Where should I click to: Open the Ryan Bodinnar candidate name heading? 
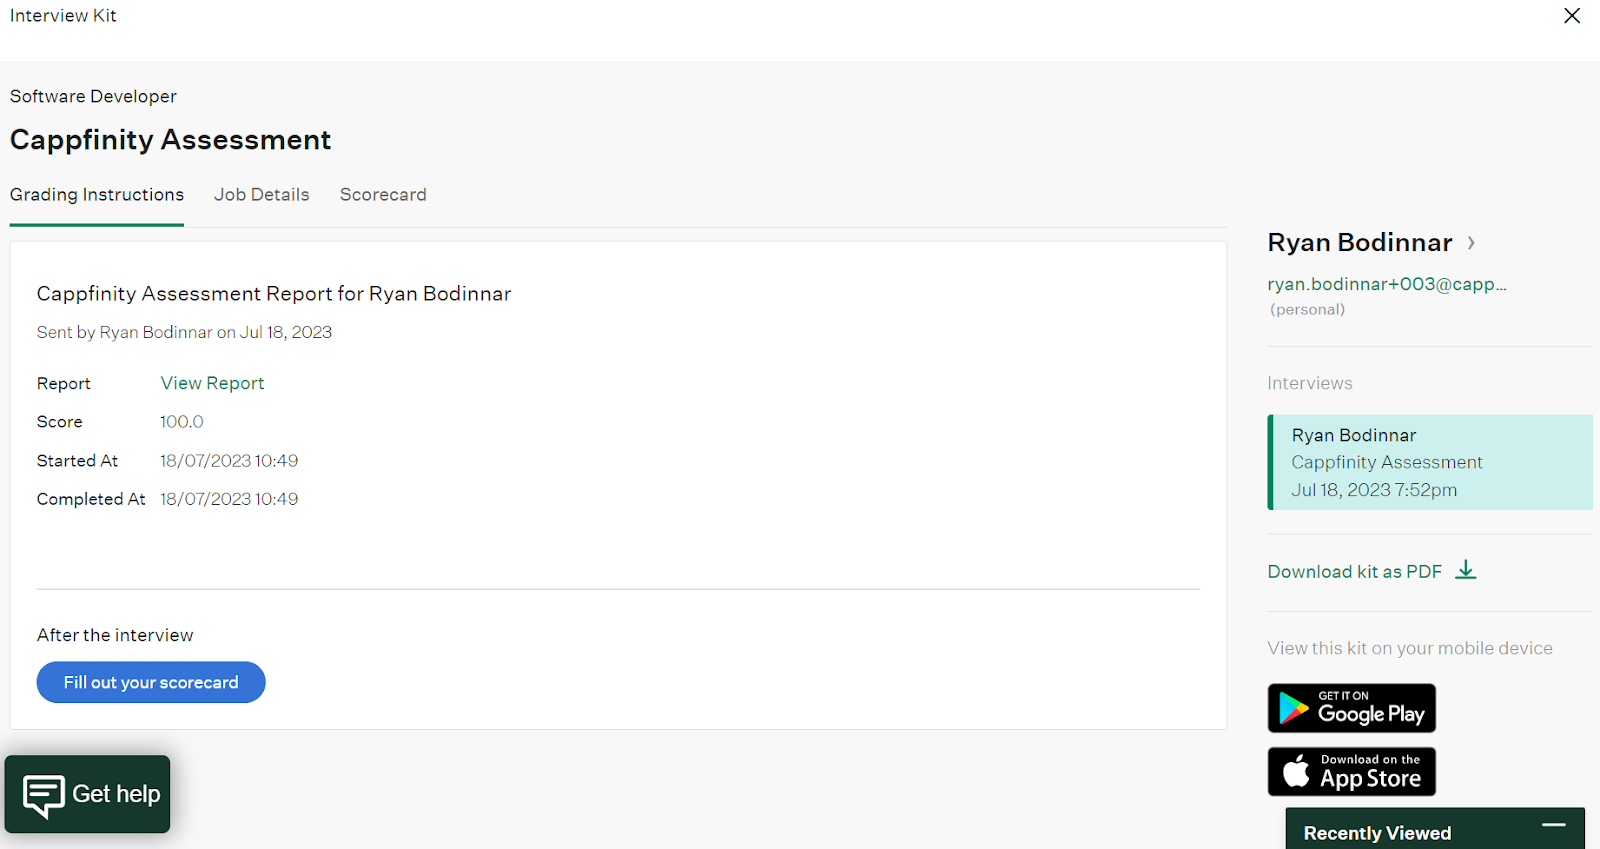(1360, 243)
